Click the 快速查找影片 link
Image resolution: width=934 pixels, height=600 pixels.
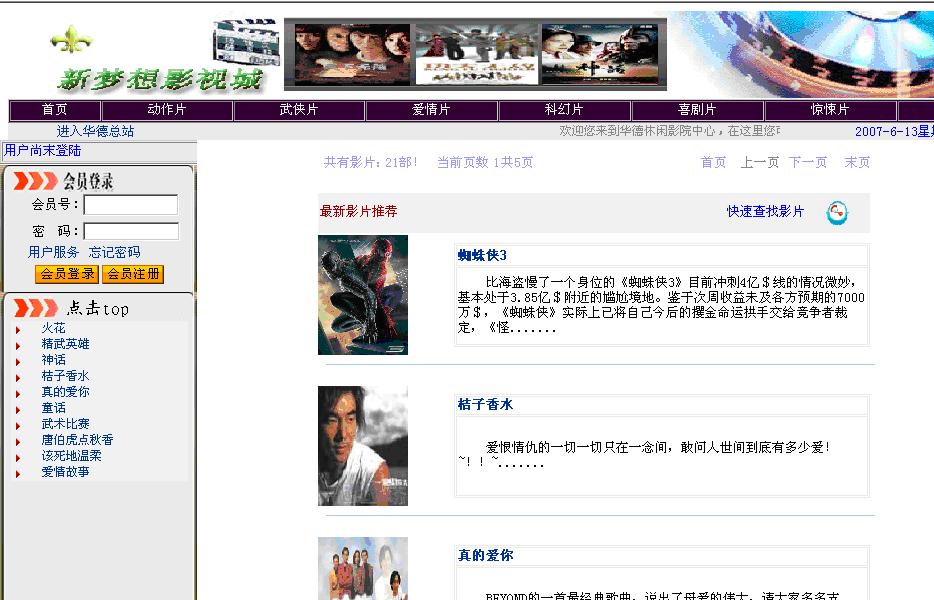[x=765, y=212]
